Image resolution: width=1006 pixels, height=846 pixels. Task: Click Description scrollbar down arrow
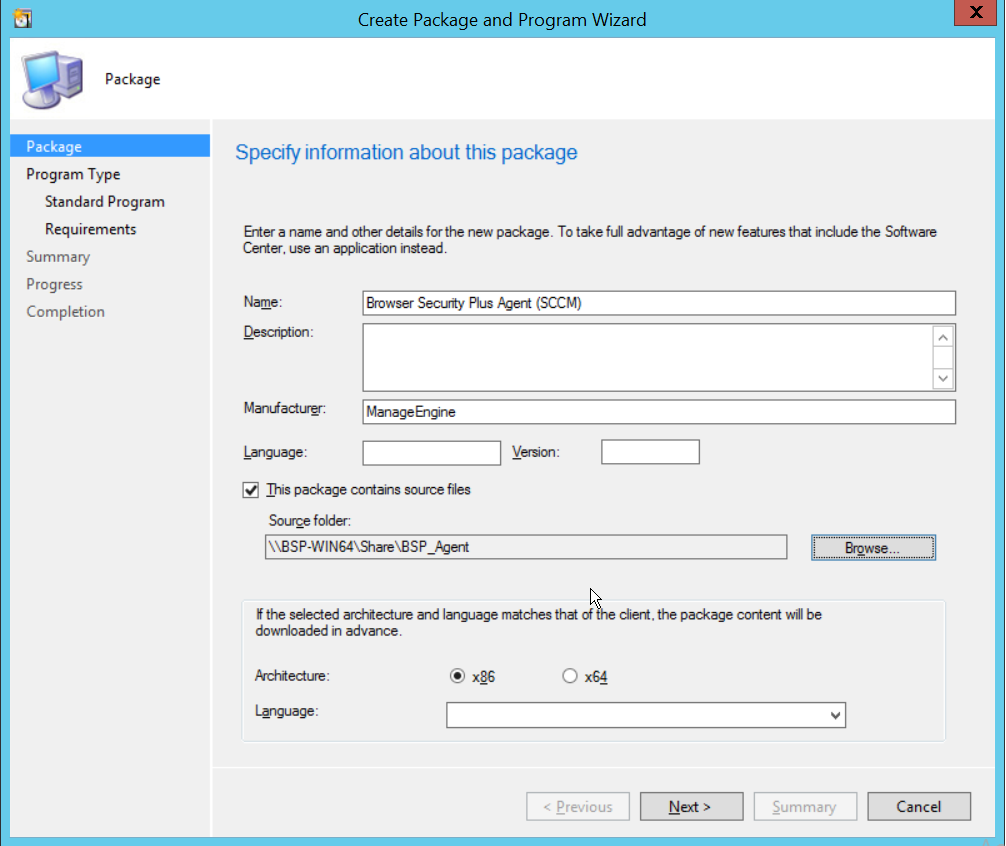point(942,378)
